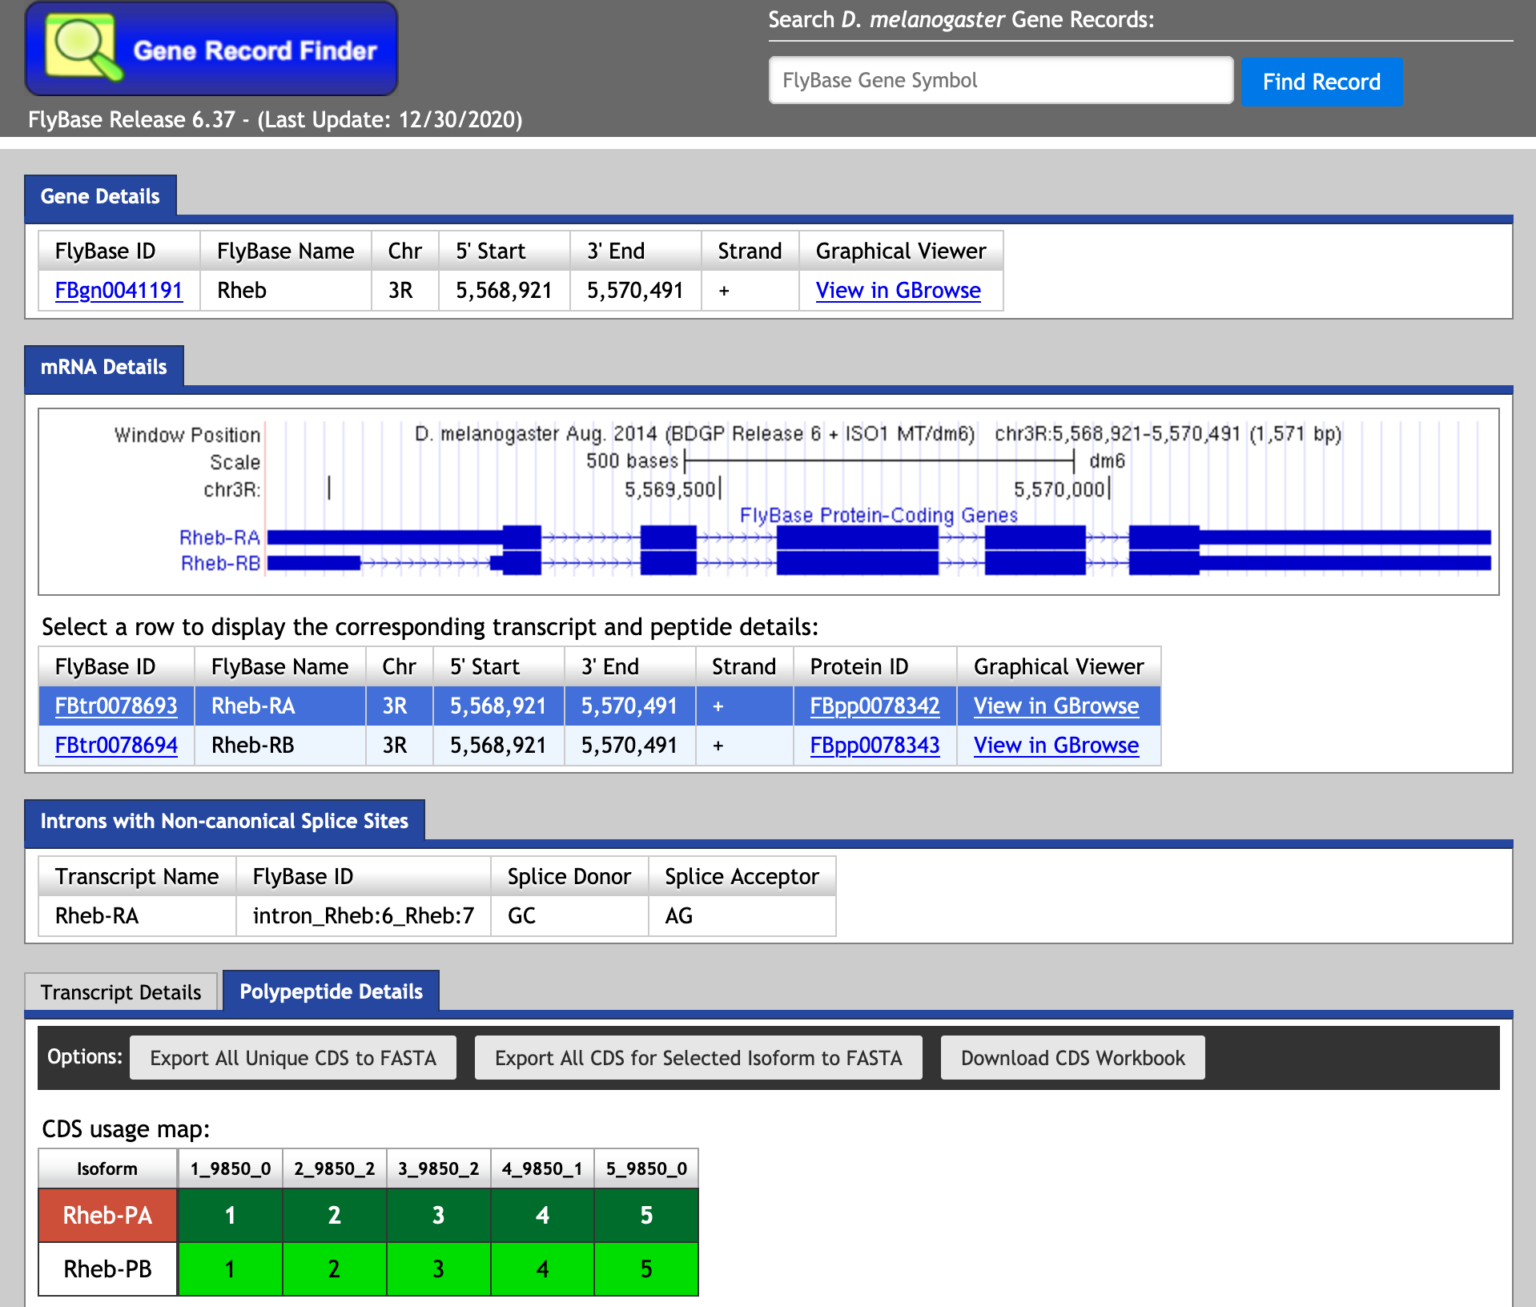Click the Download CDS Workbook button
Image resolution: width=1536 pixels, height=1307 pixels.
click(1072, 1058)
